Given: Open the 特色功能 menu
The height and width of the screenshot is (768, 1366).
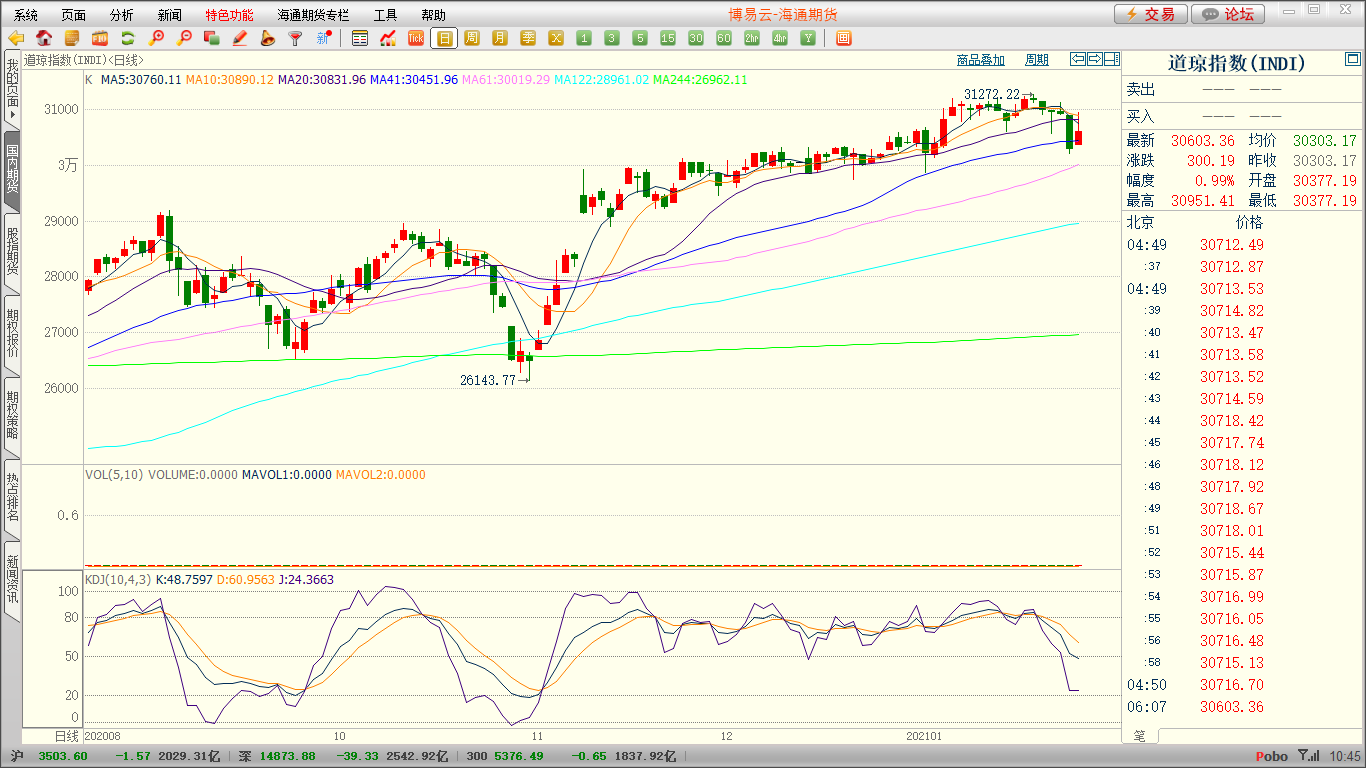Looking at the screenshot, I should click(230, 15).
